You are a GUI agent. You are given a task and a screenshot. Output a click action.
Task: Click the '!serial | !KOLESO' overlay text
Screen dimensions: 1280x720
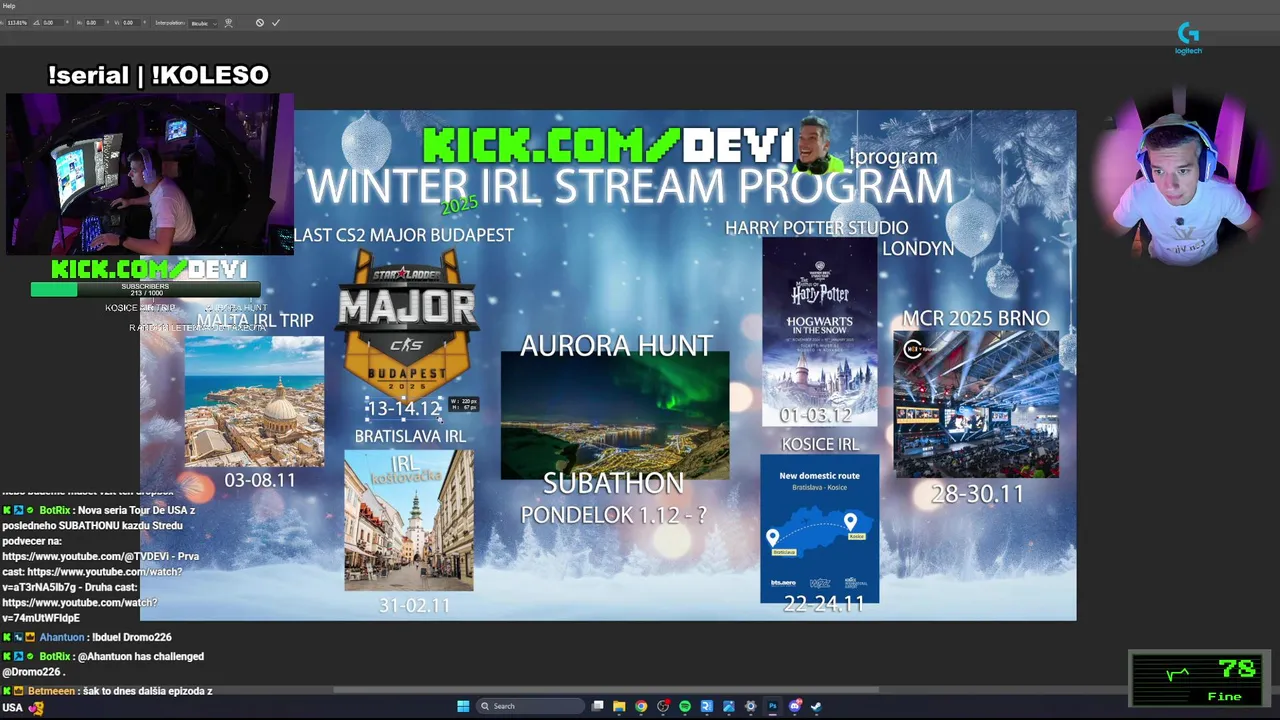click(x=158, y=75)
